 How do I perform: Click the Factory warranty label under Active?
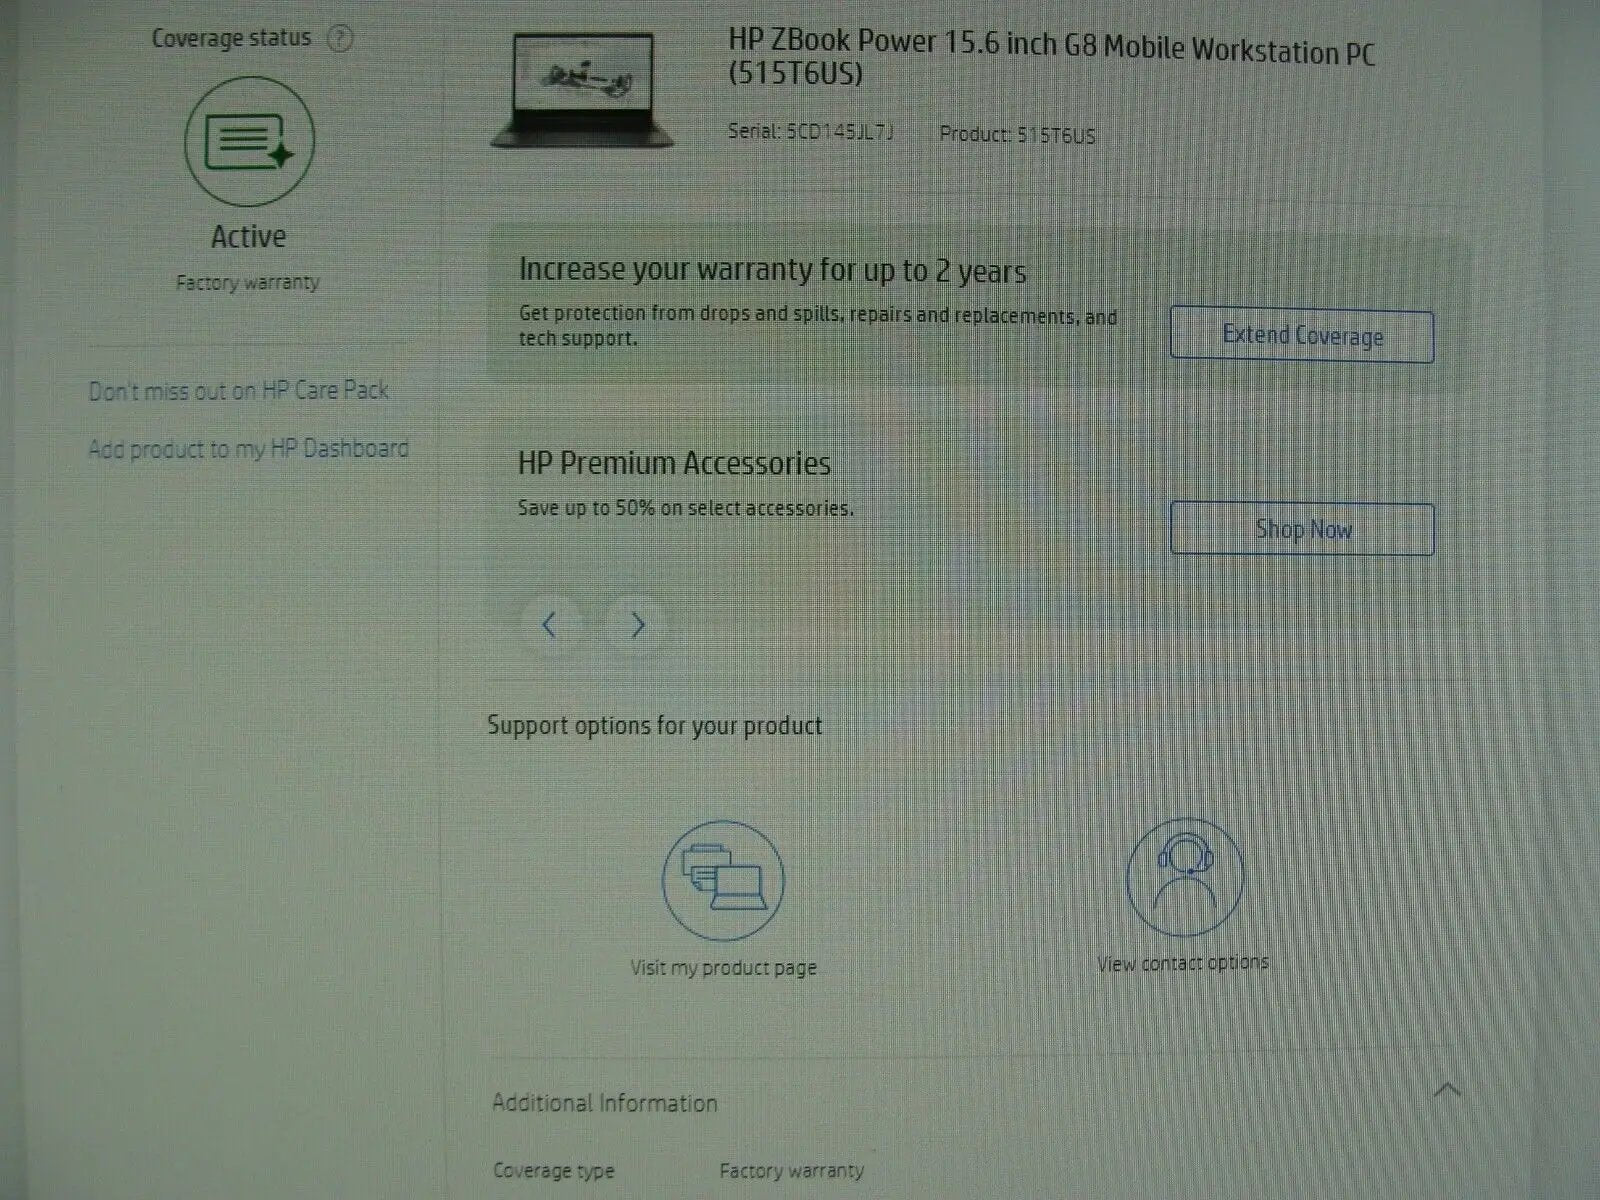click(x=247, y=283)
